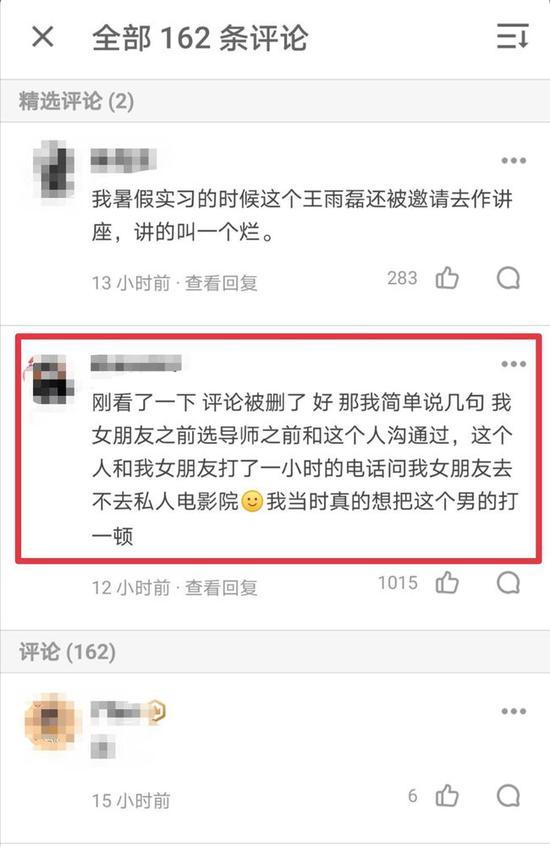Open more options on highlighted comment
The image size is (550, 847).
[x=513, y=364]
